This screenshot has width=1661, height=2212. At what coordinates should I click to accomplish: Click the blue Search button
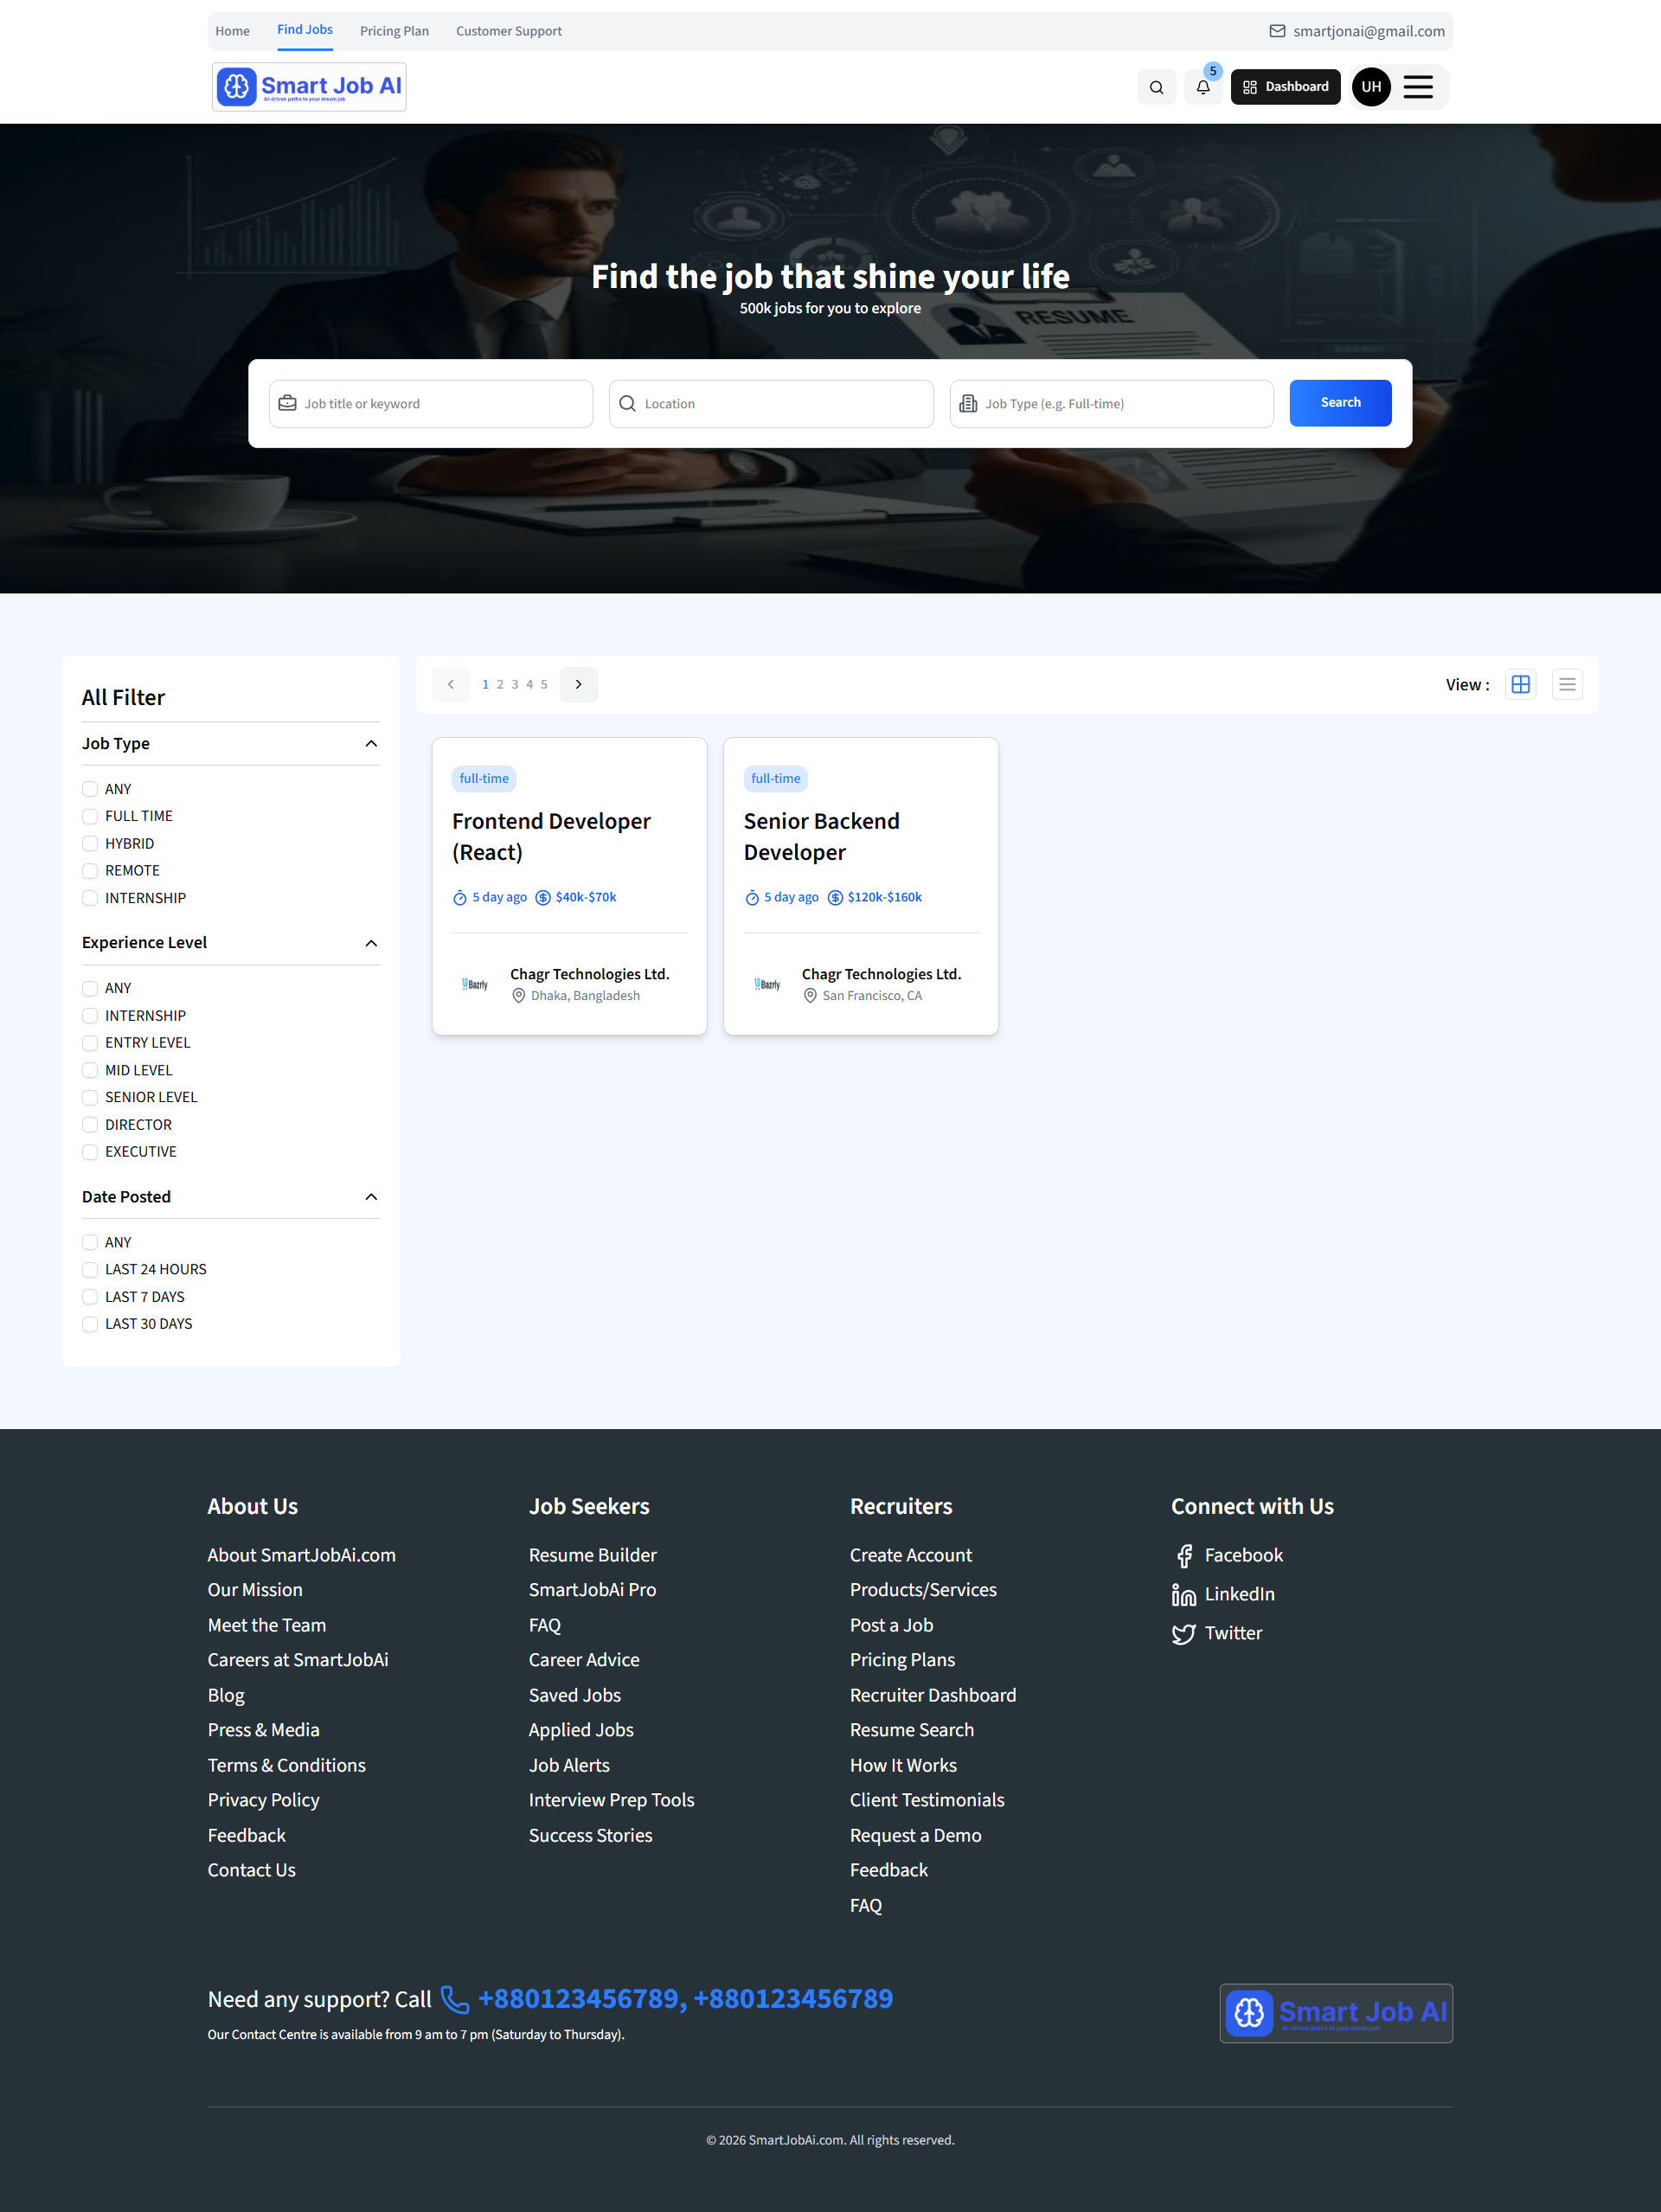coord(1340,403)
